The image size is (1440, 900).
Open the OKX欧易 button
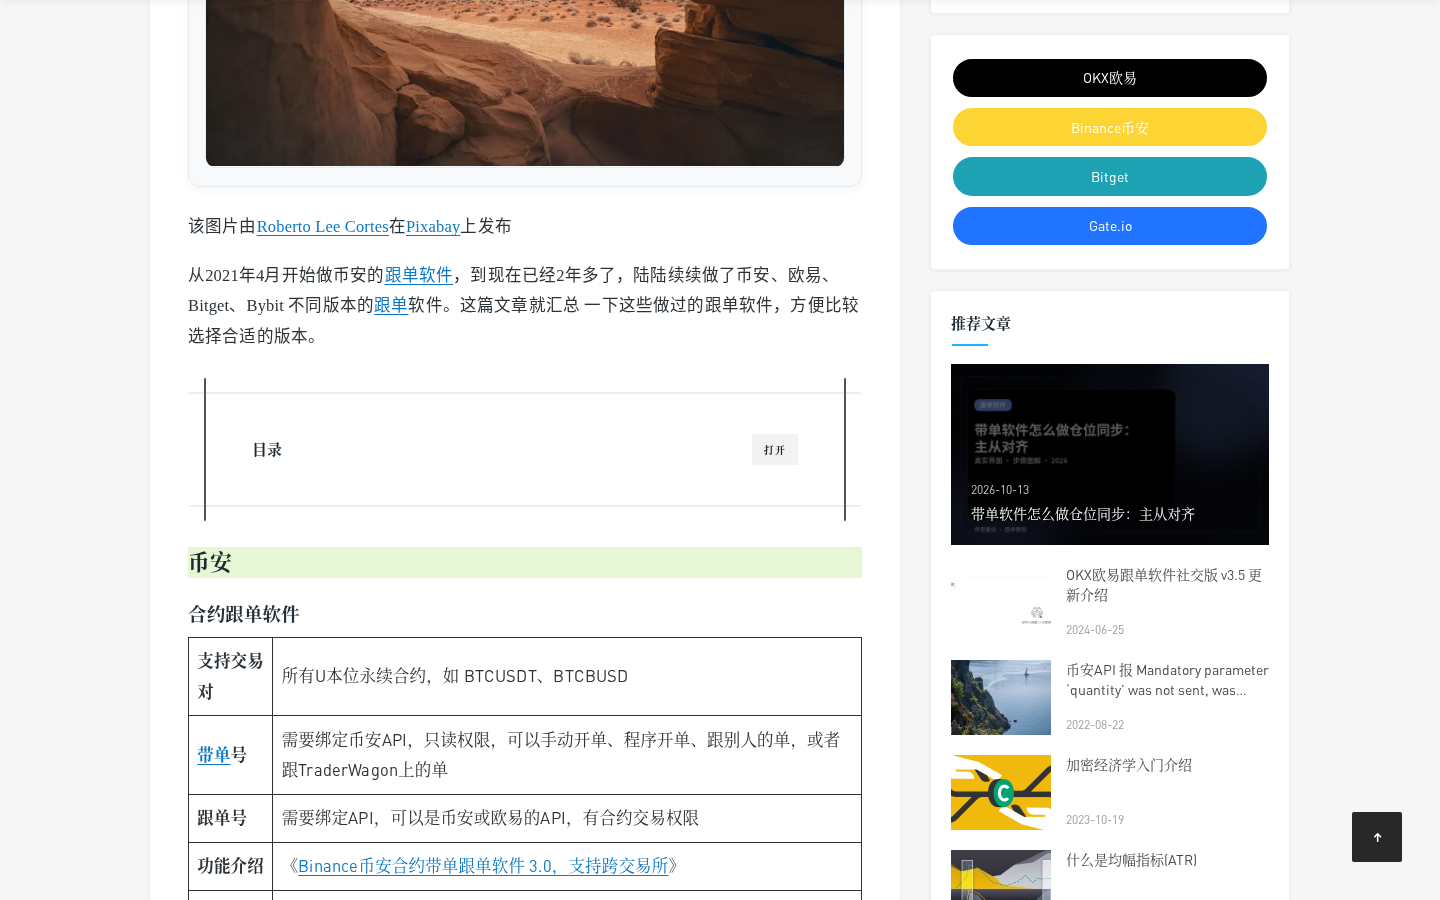(x=1110, y=78)
